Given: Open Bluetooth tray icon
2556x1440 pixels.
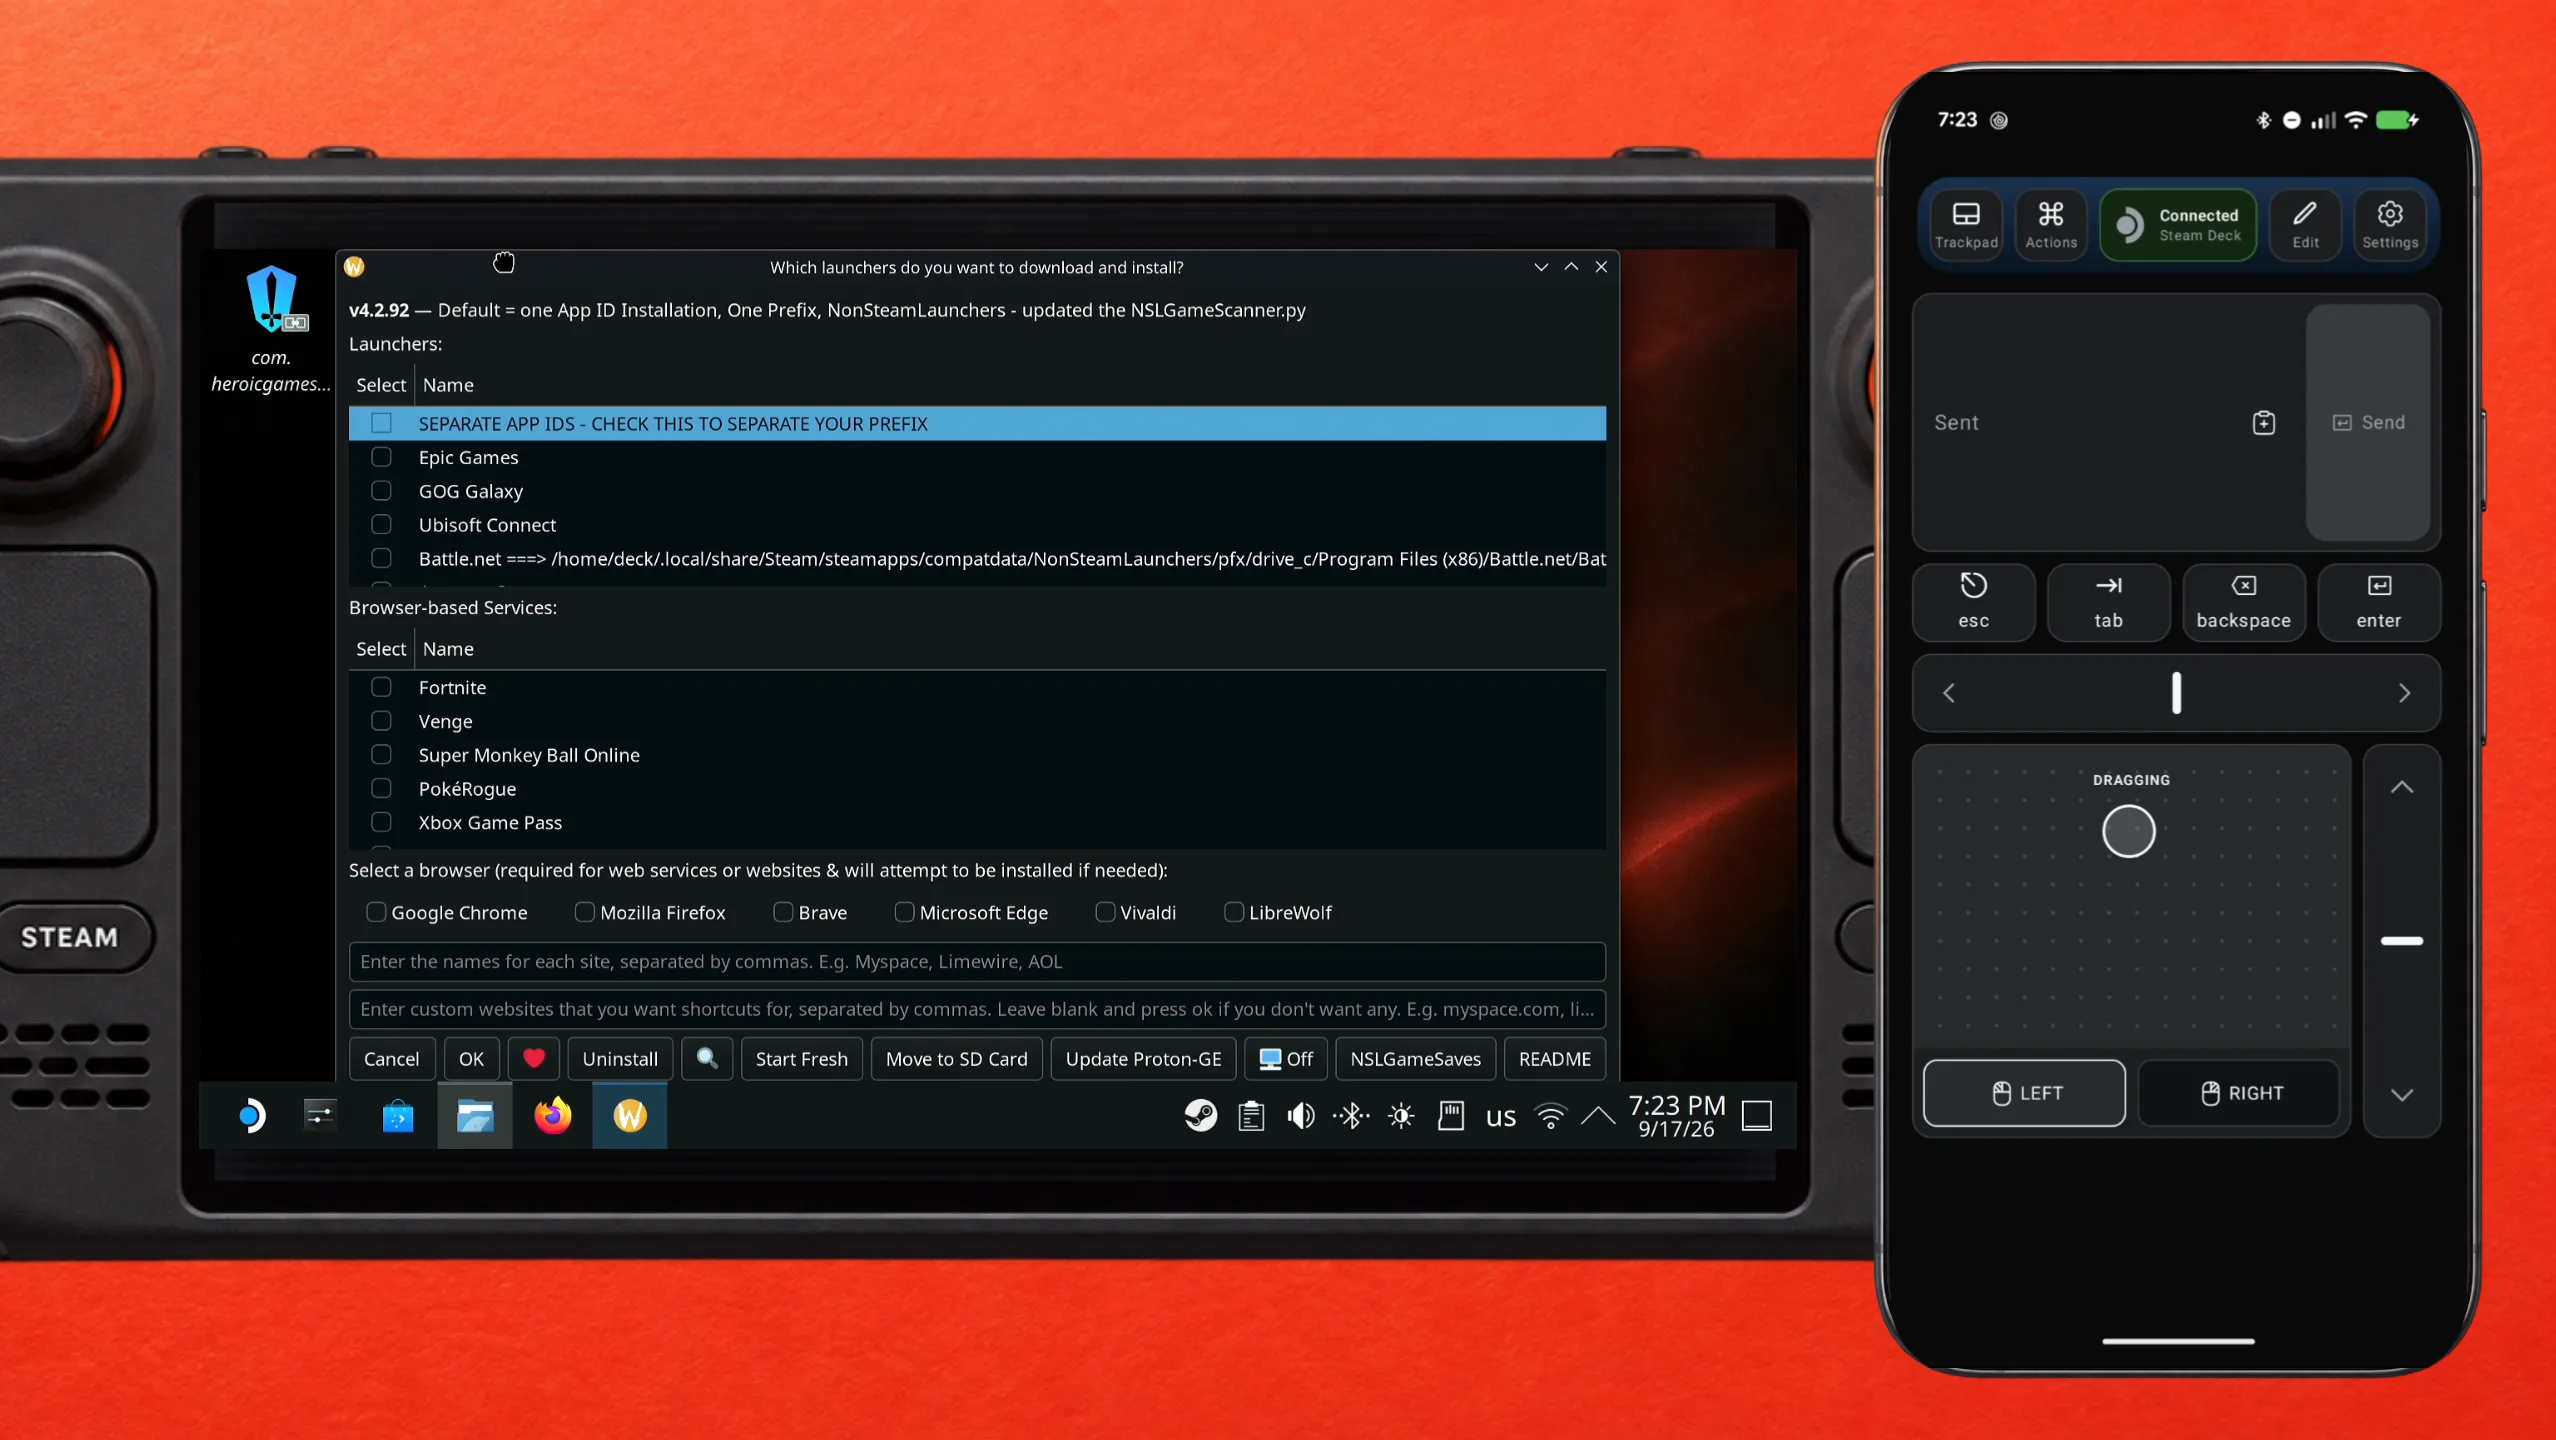Looking at the screenshot, I should [1351, 1115].
